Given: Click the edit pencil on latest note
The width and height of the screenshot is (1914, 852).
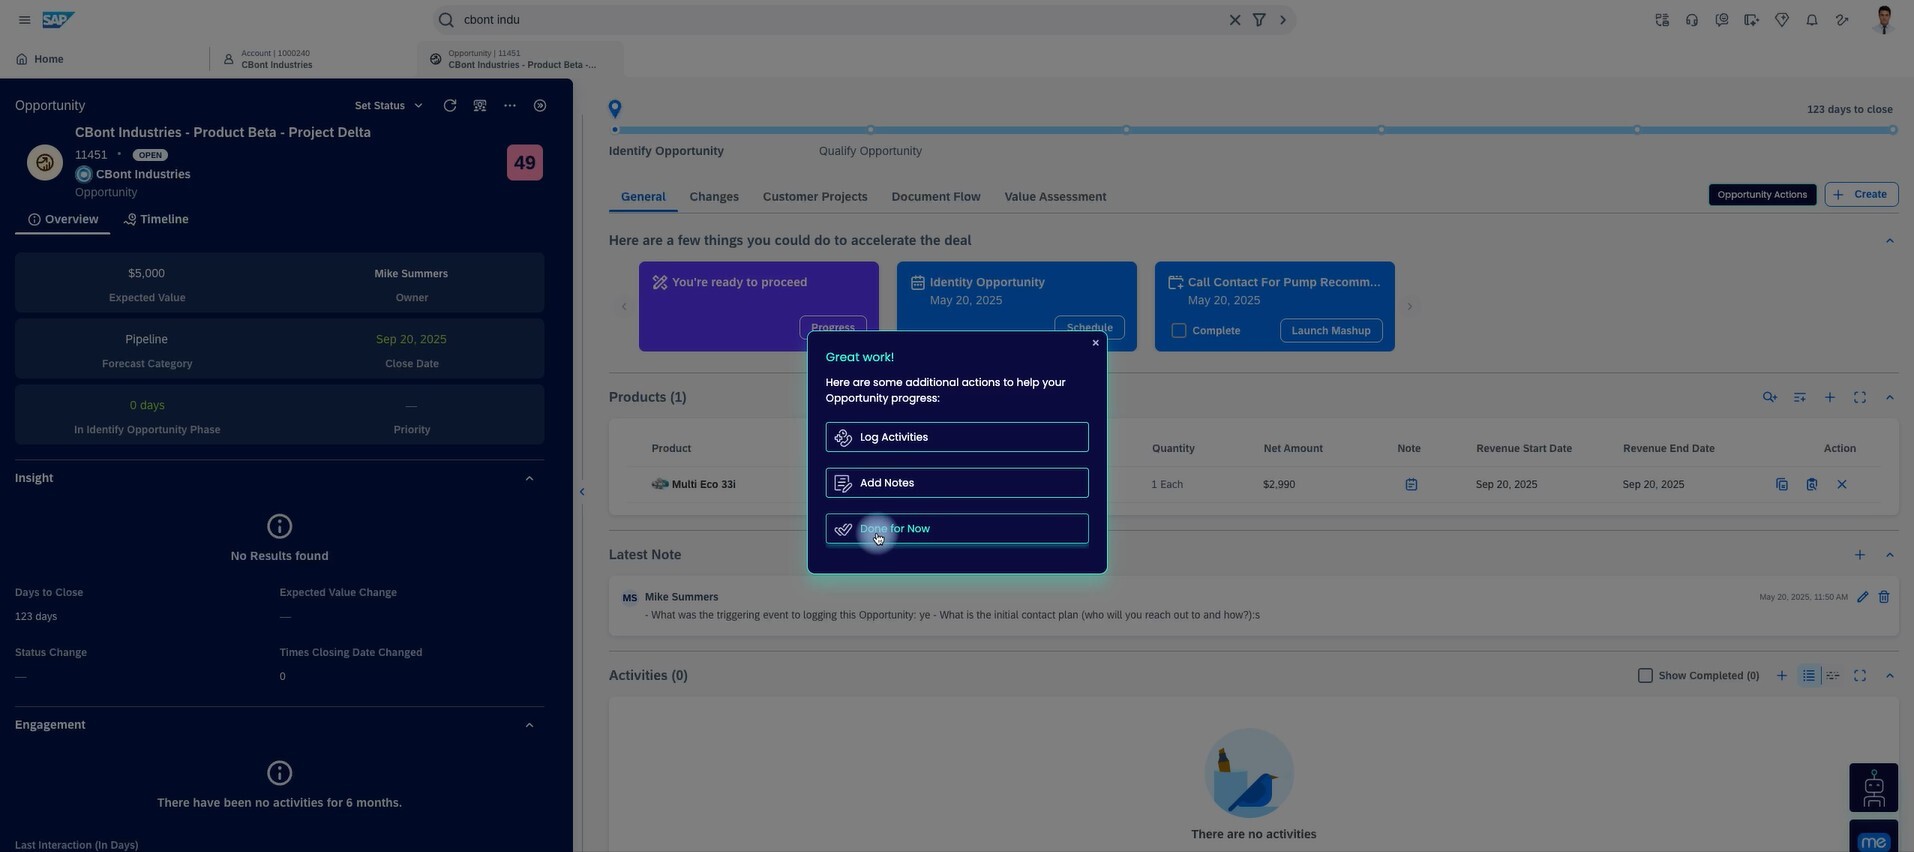Looking at the screenshot, I should [1862, 597].
